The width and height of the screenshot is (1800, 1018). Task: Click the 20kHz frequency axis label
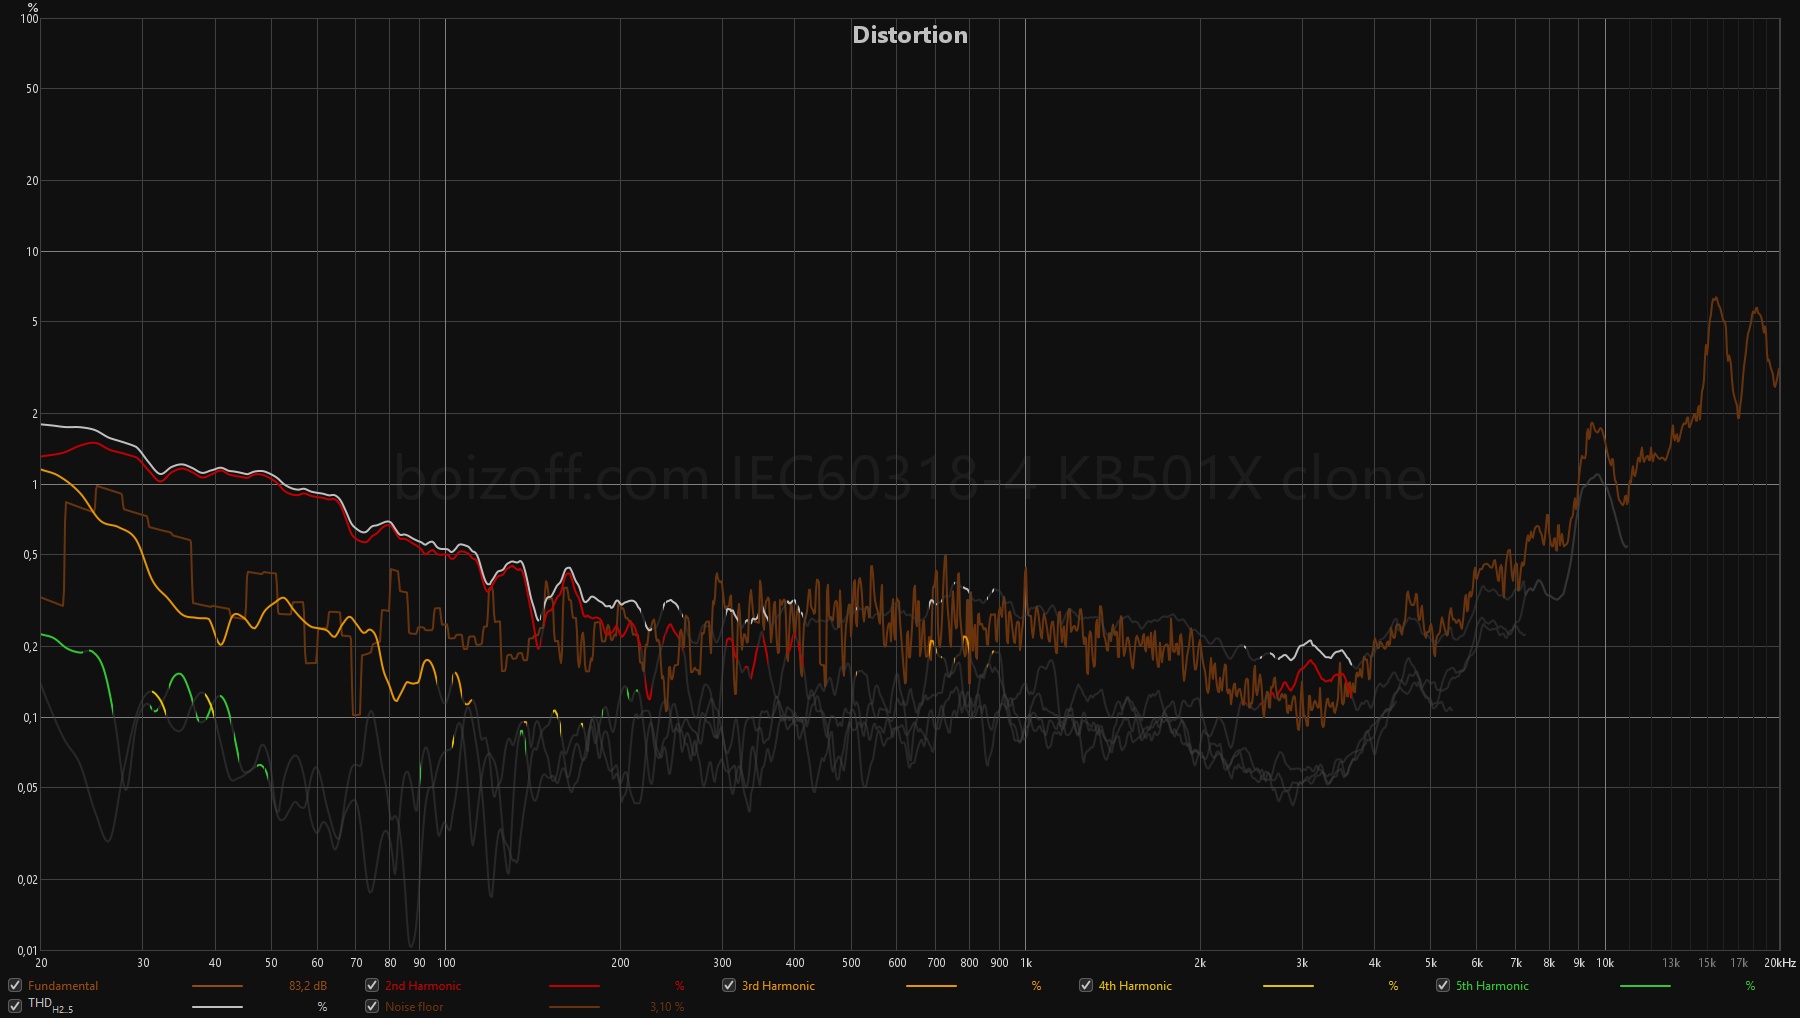coord(1780,963)
